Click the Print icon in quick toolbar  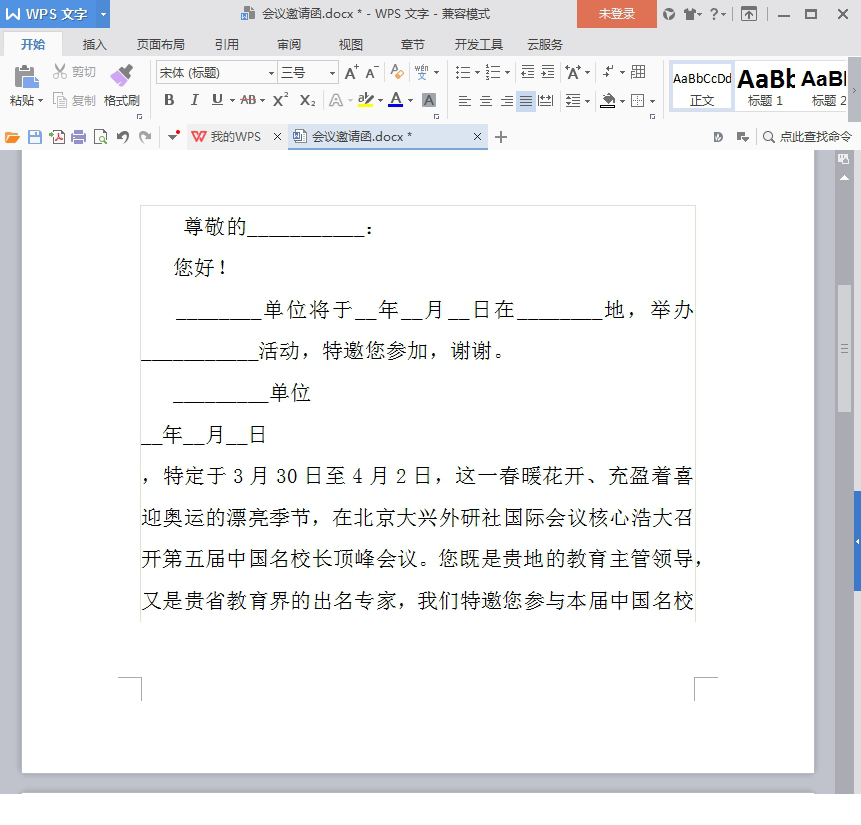[x=79, y=137]
